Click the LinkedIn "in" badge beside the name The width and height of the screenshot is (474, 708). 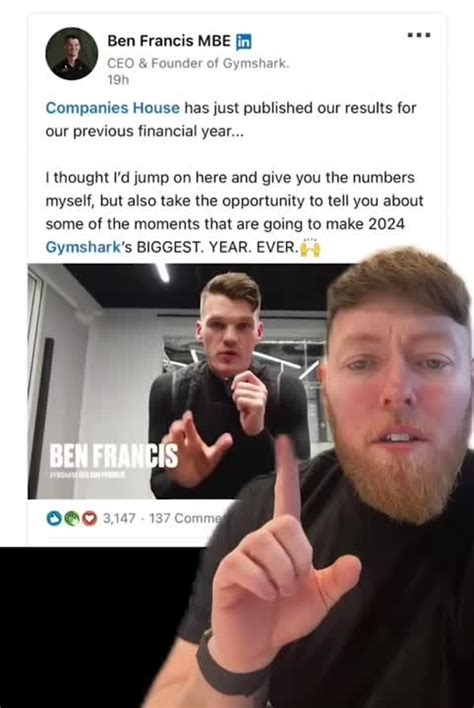pos(244,42)
